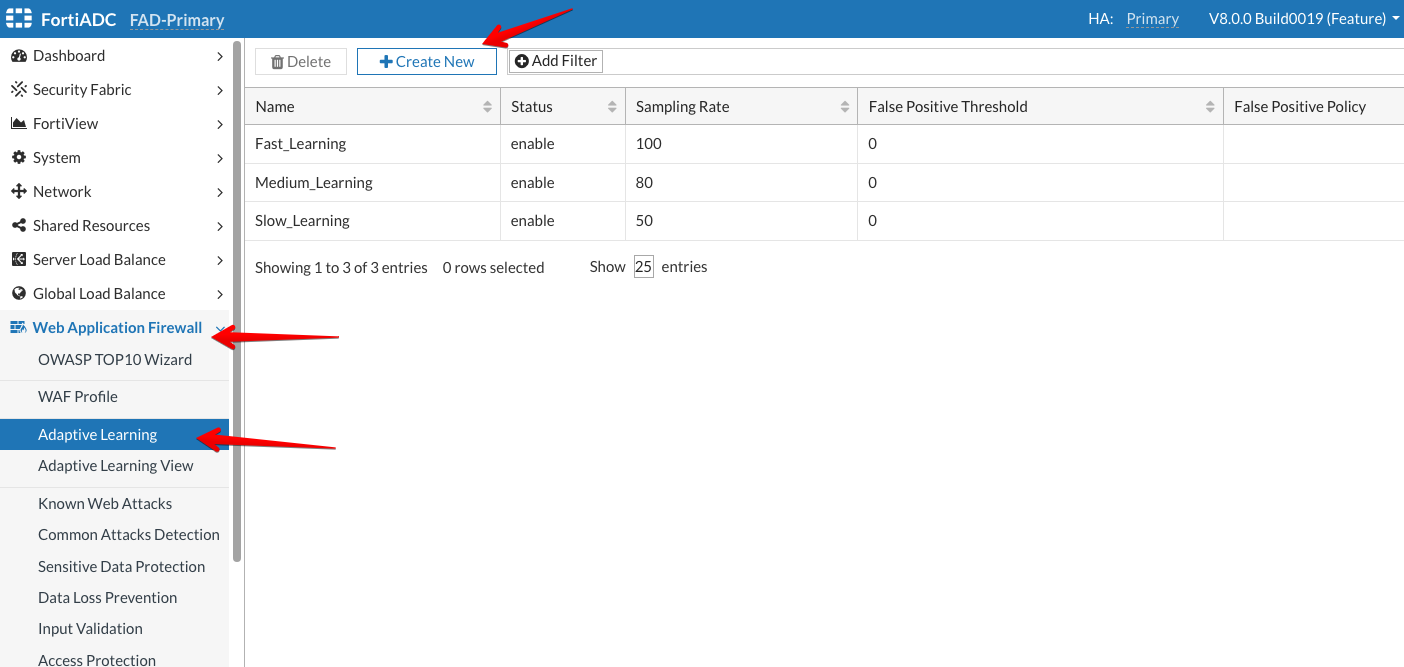The height and width of the screenshot is (667, 1404).
Task: Click the Dashboard gauge icon
Action: pos(18,56)
